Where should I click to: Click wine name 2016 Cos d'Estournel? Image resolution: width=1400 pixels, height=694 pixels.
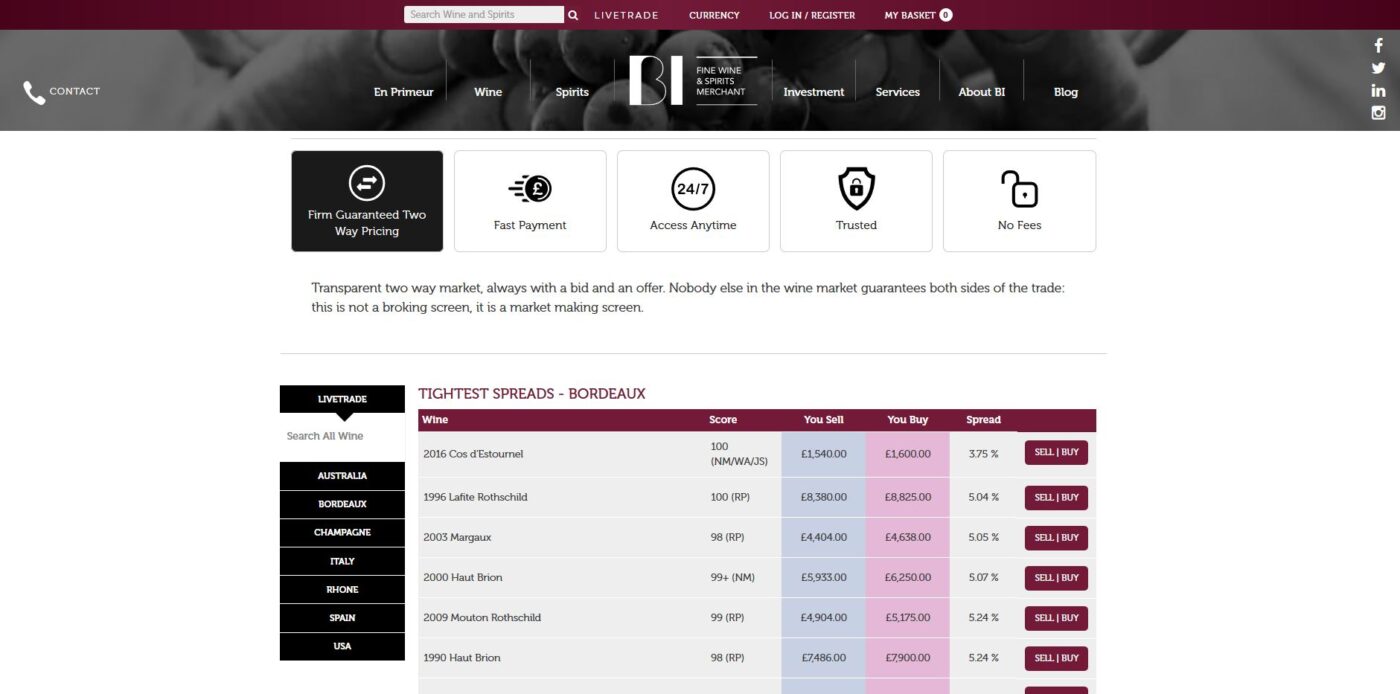[473, 454]
